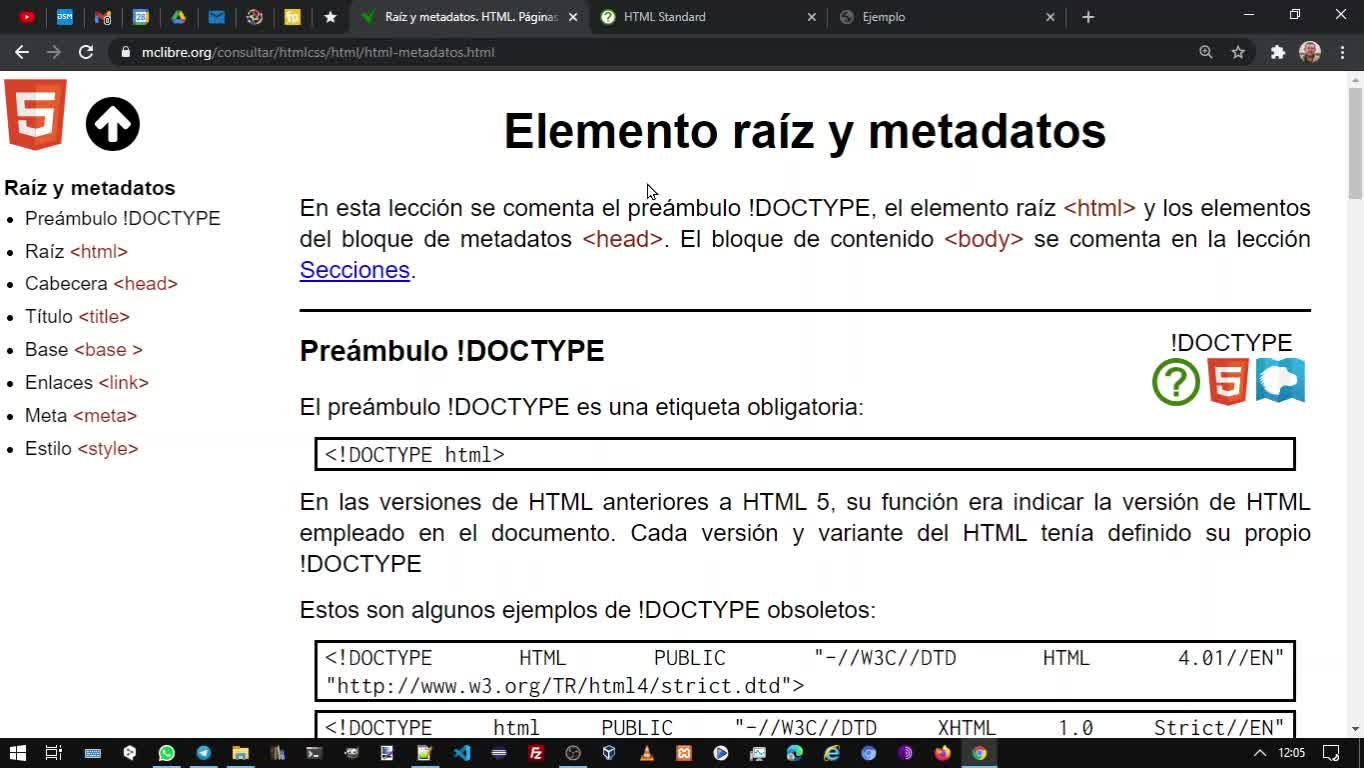Reload the page
This screenshot has width=1364, height=768.
coord(86,52)
